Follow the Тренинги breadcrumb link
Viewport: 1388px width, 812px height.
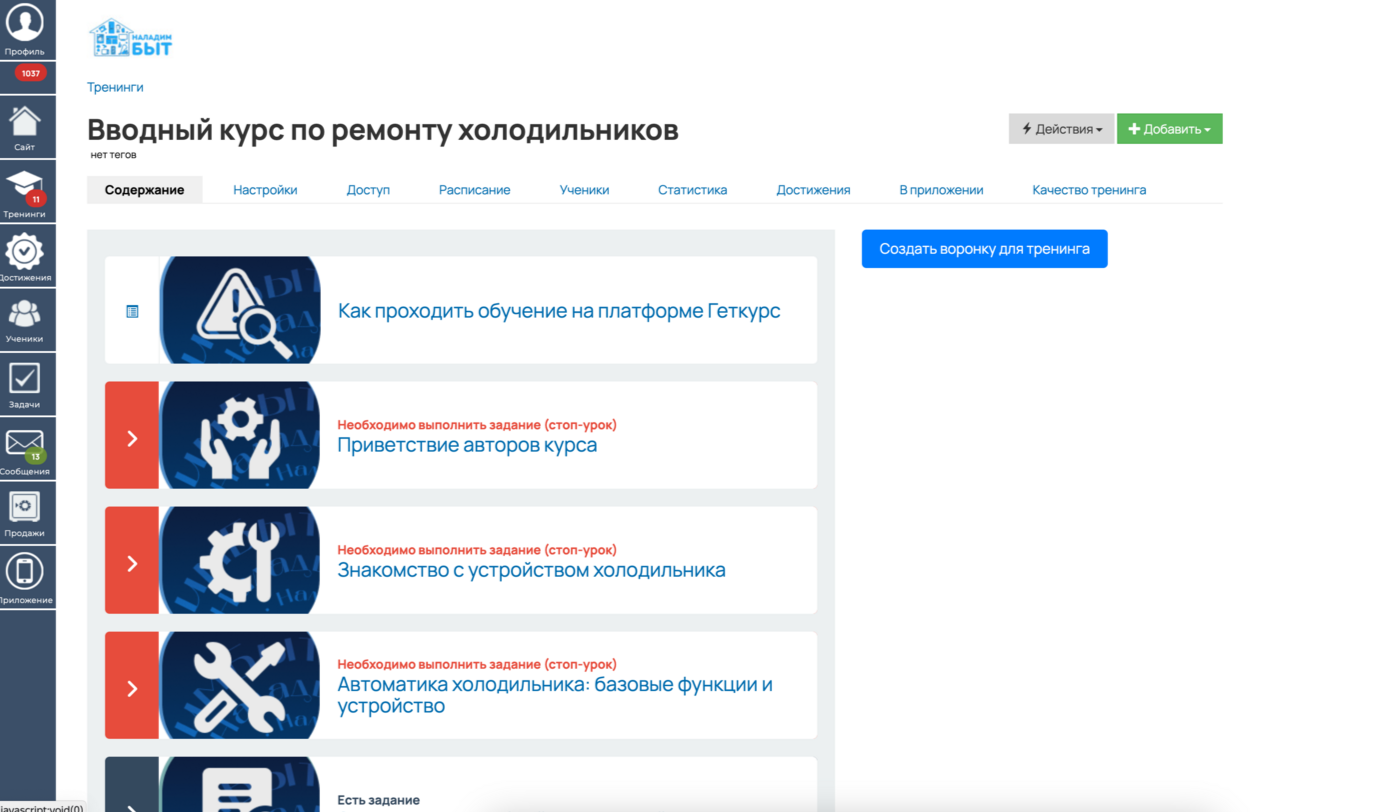point(115,87)
